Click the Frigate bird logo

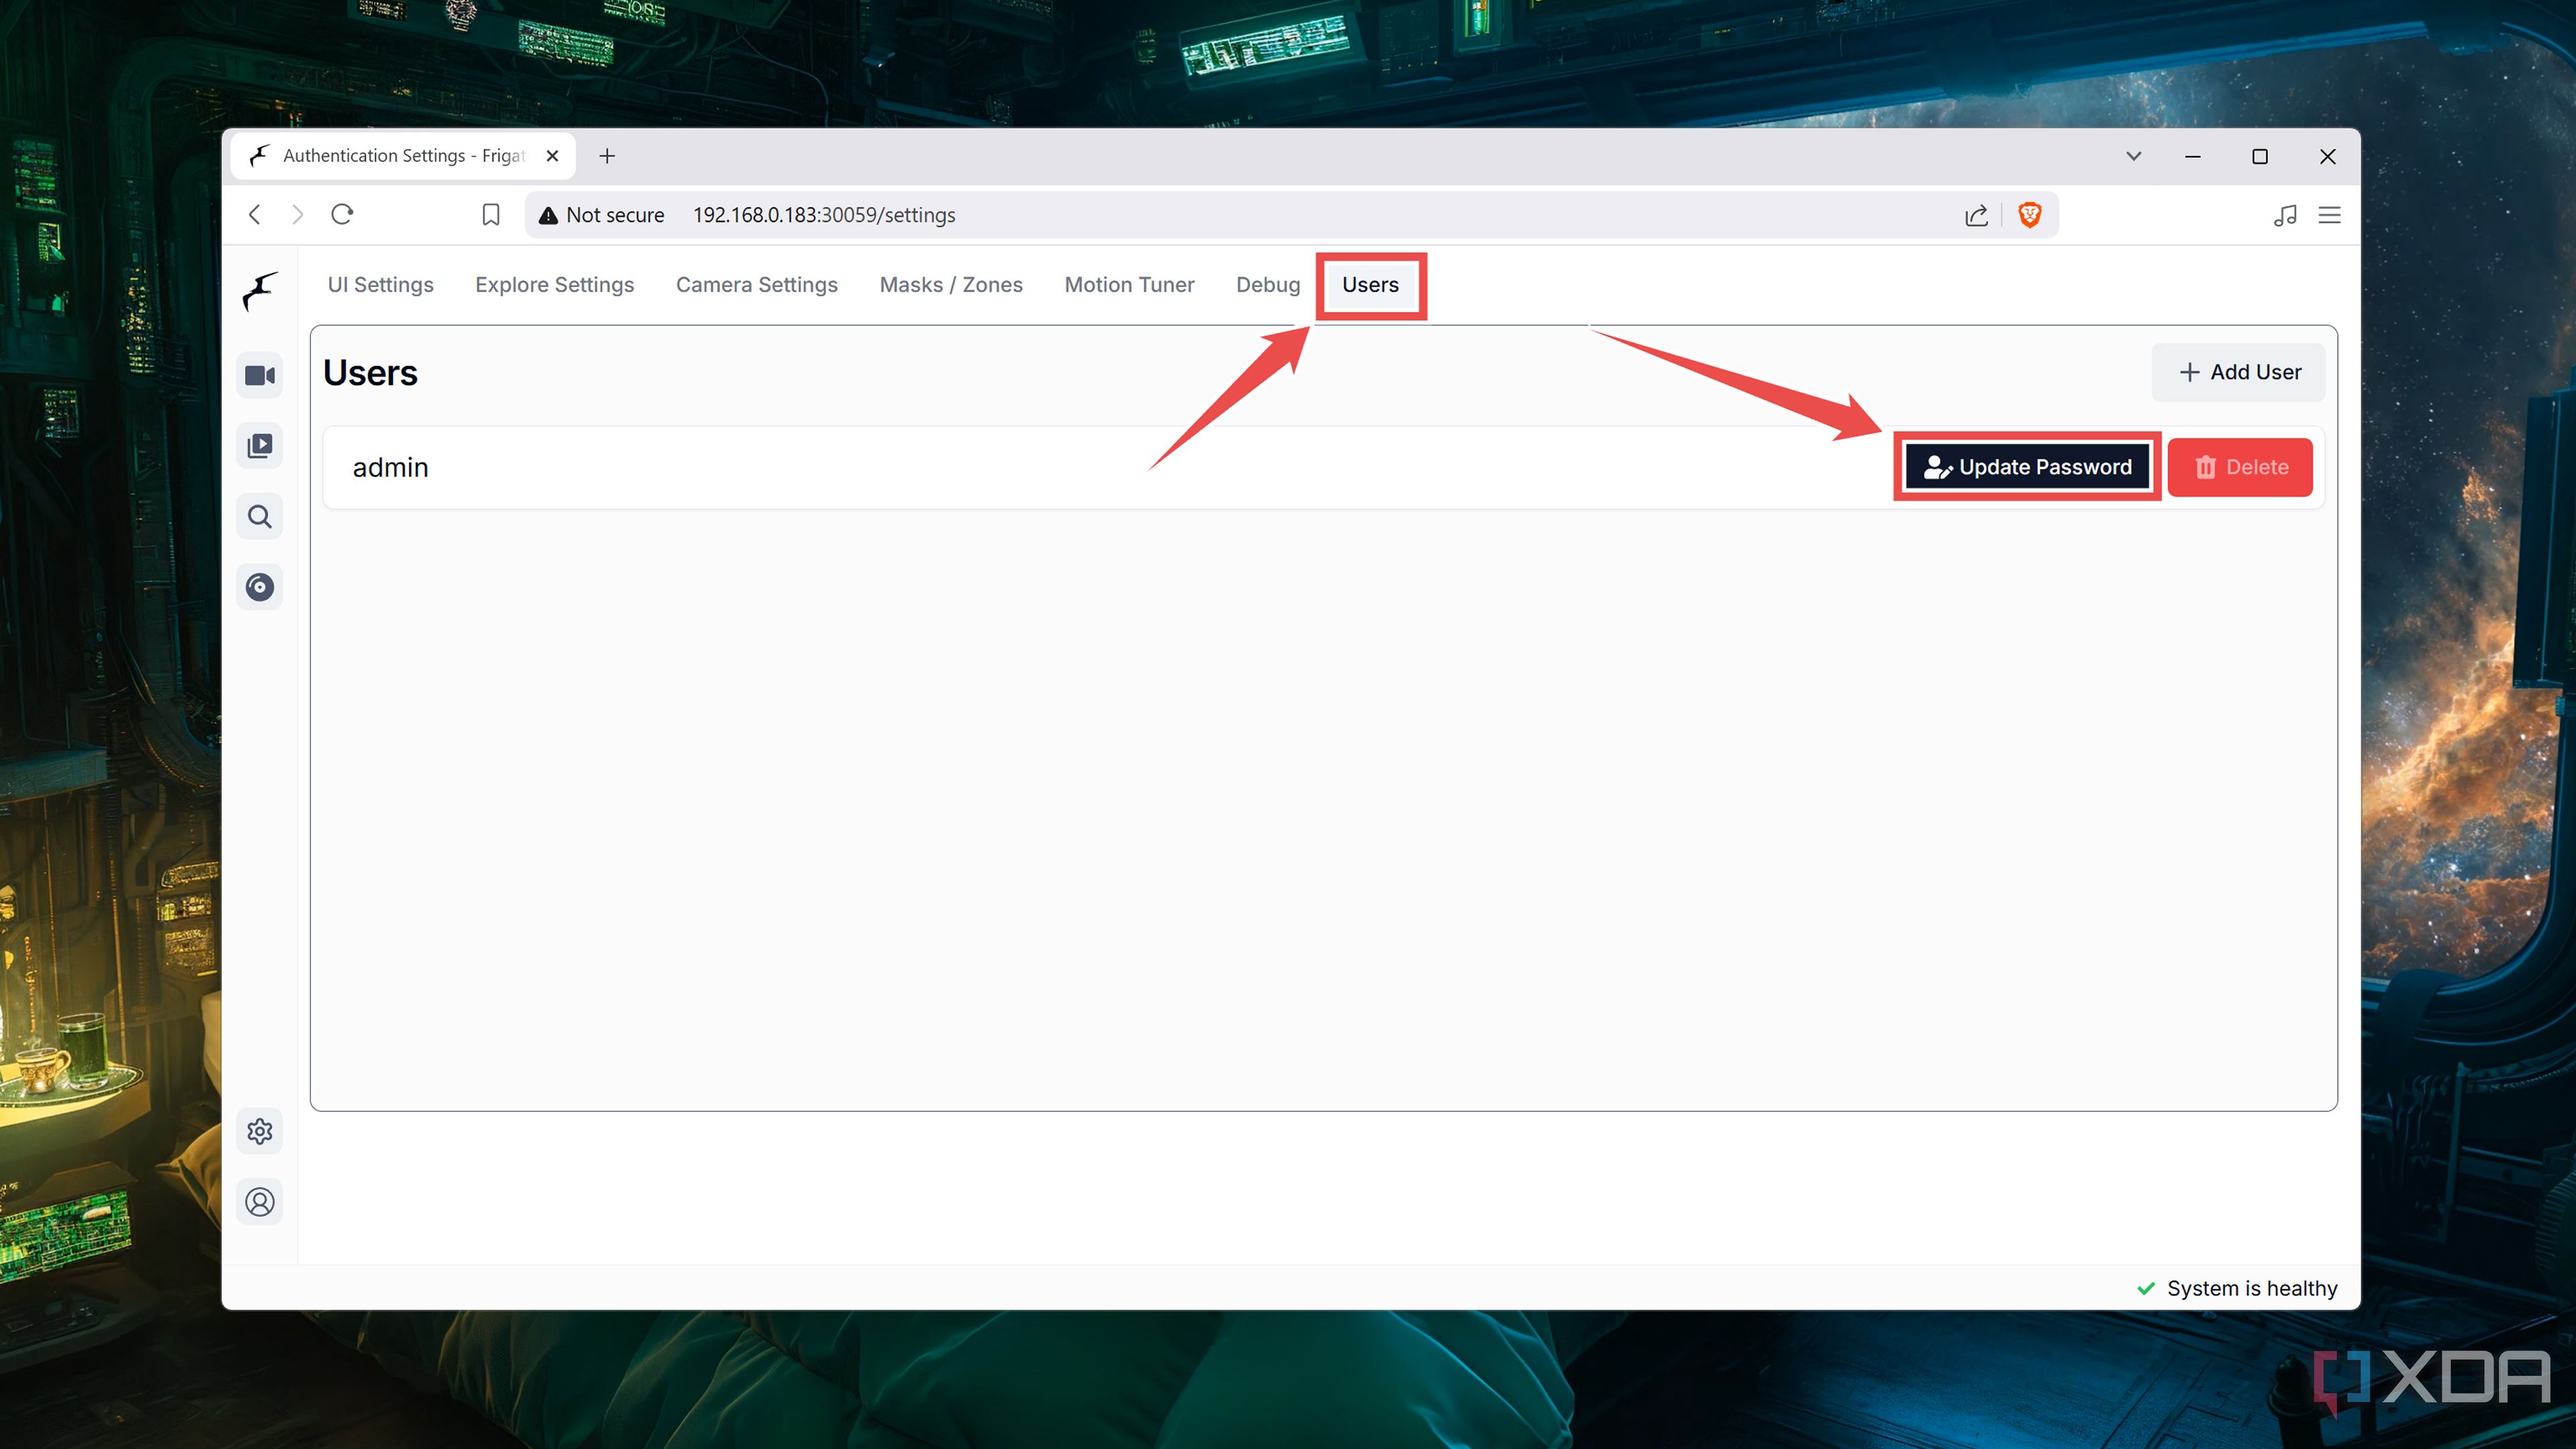259,291
